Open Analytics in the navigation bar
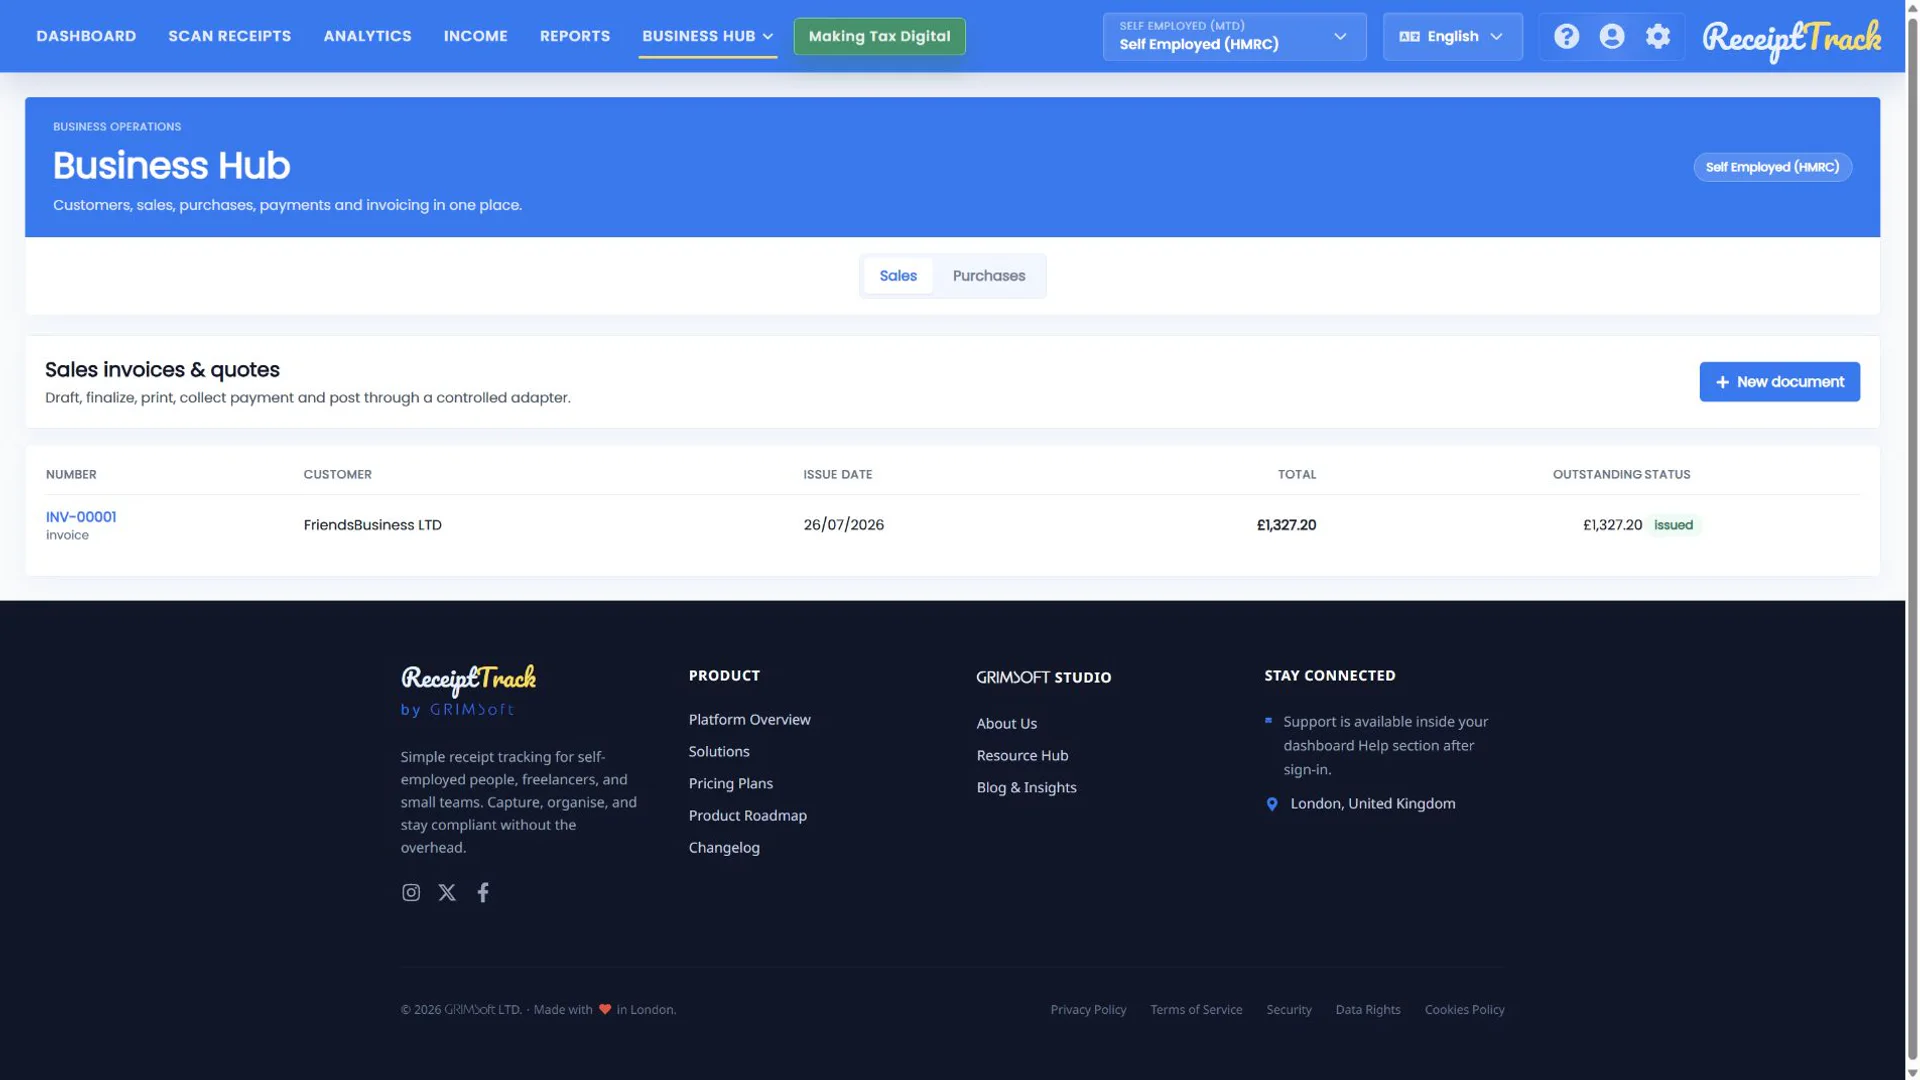Viewport: 1920px width, 1080px height. coord(367,36)
